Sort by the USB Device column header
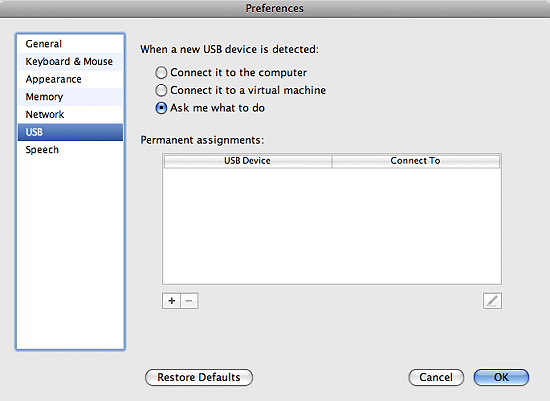The width and height of the screenshot is (550, 401). tap(248, 161)
